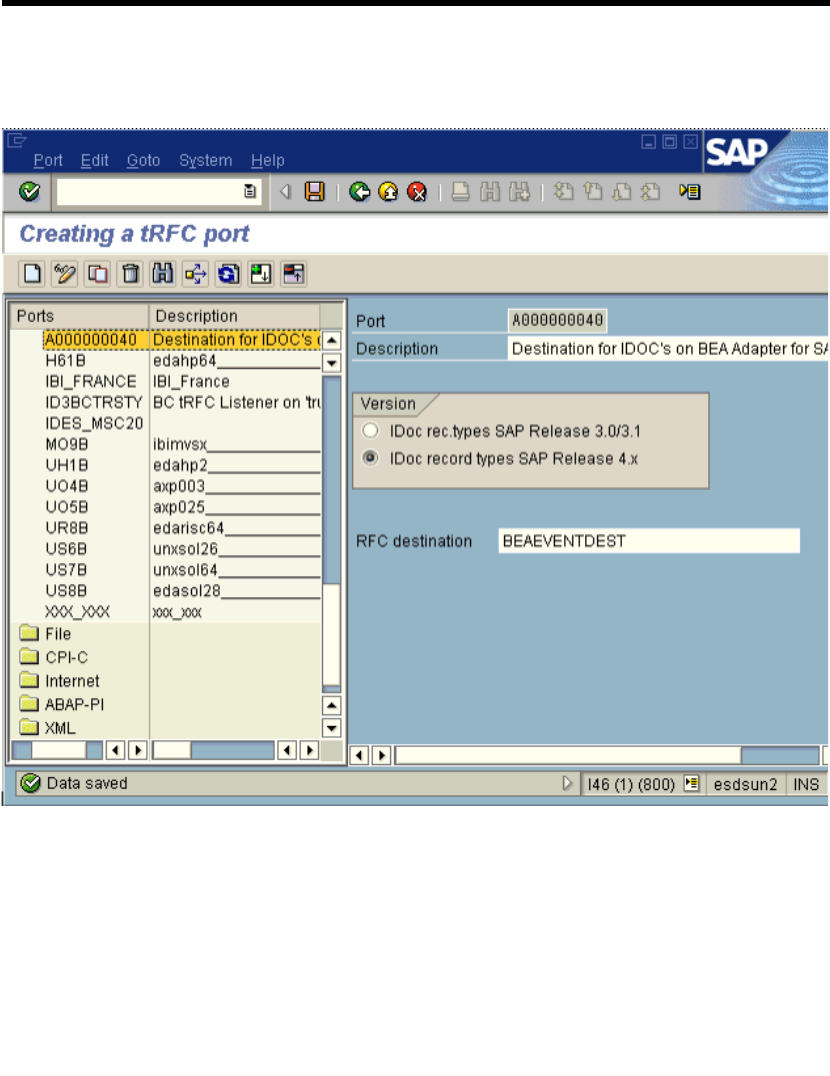Click scroll-up arrow beside ABAP-PI folder

tap(331, 705)
